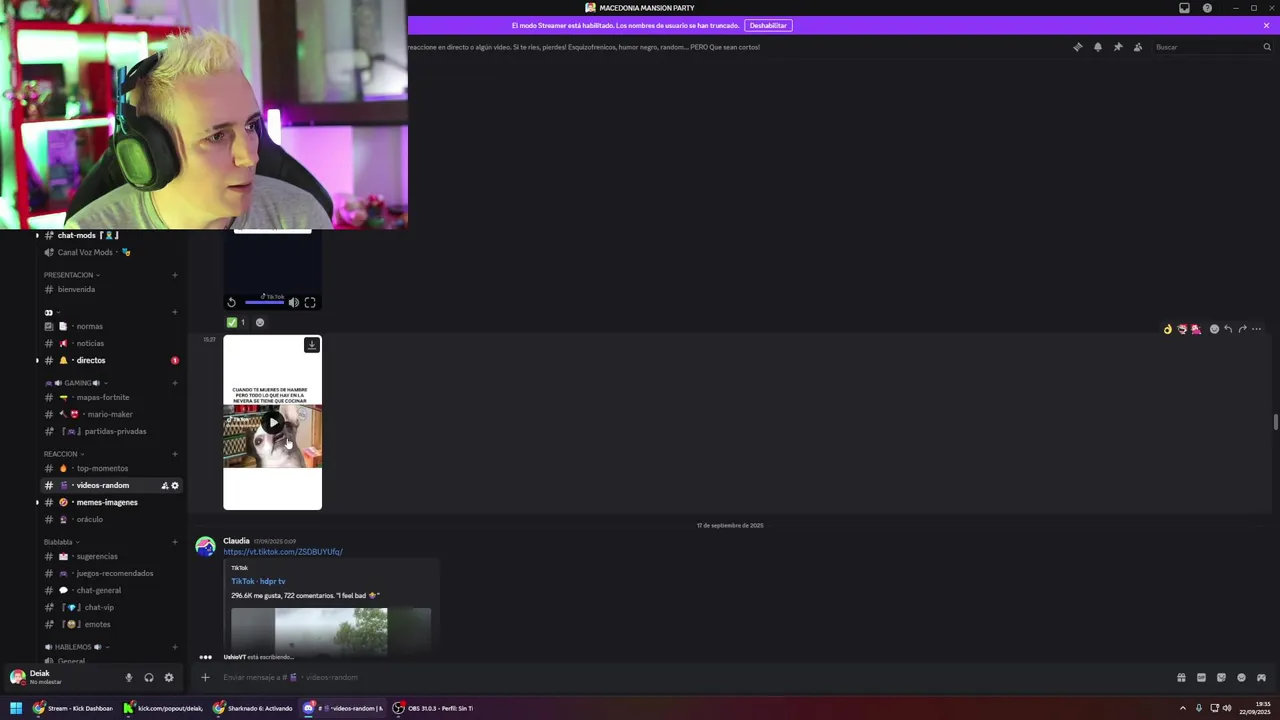
Task: Collapse the GAMING category
Action: pyautogui.click(x=76, y=383)
